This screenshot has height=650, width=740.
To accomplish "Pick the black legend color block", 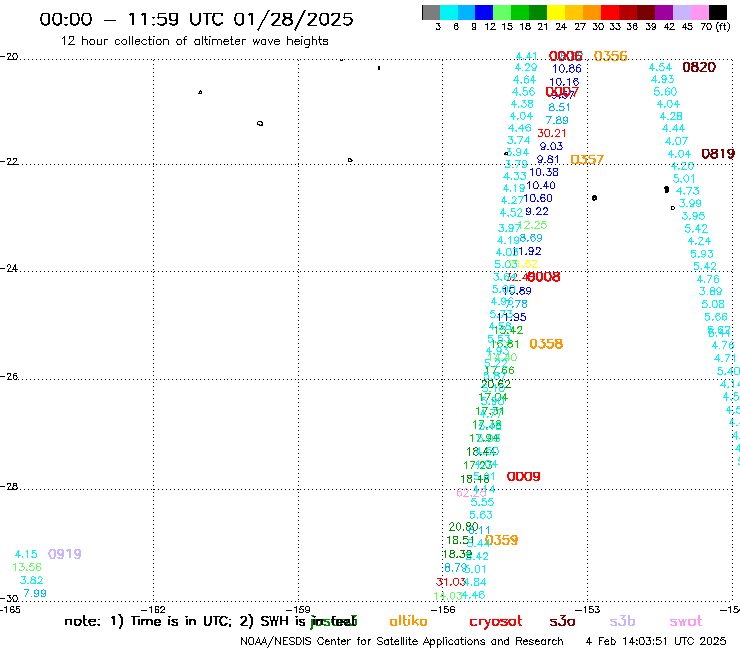I will (717, 12).
